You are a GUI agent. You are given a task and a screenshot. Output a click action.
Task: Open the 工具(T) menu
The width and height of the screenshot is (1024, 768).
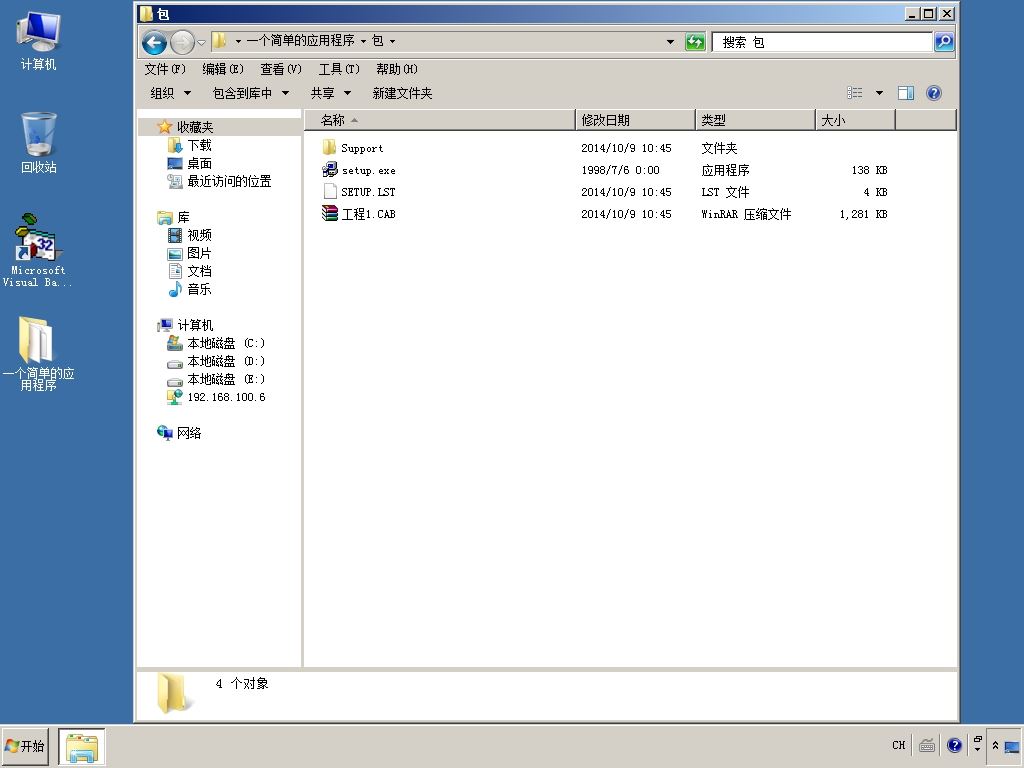coord(339,69)
